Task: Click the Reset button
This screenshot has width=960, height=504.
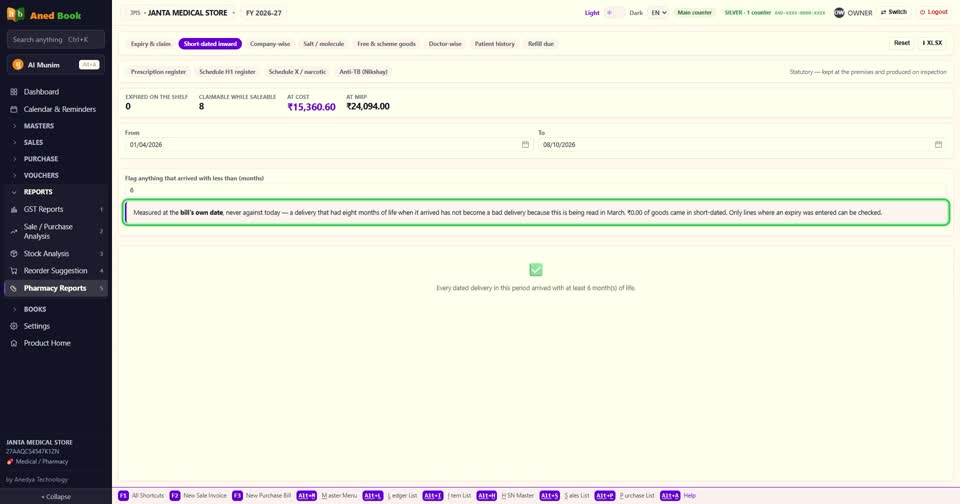Action: click(x=902, y=43)
